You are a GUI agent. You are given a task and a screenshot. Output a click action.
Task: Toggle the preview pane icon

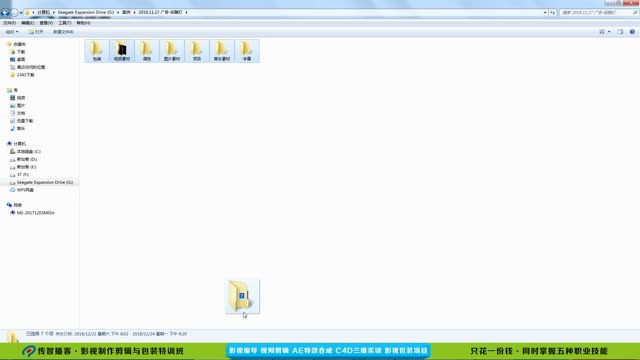click(620, 32)
